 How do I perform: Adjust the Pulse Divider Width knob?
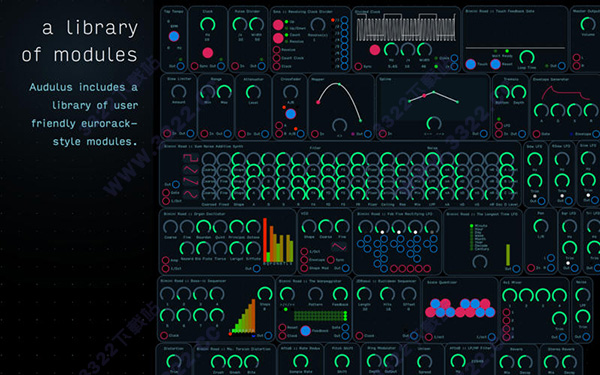pyautogui.click(x=256, y=25)
